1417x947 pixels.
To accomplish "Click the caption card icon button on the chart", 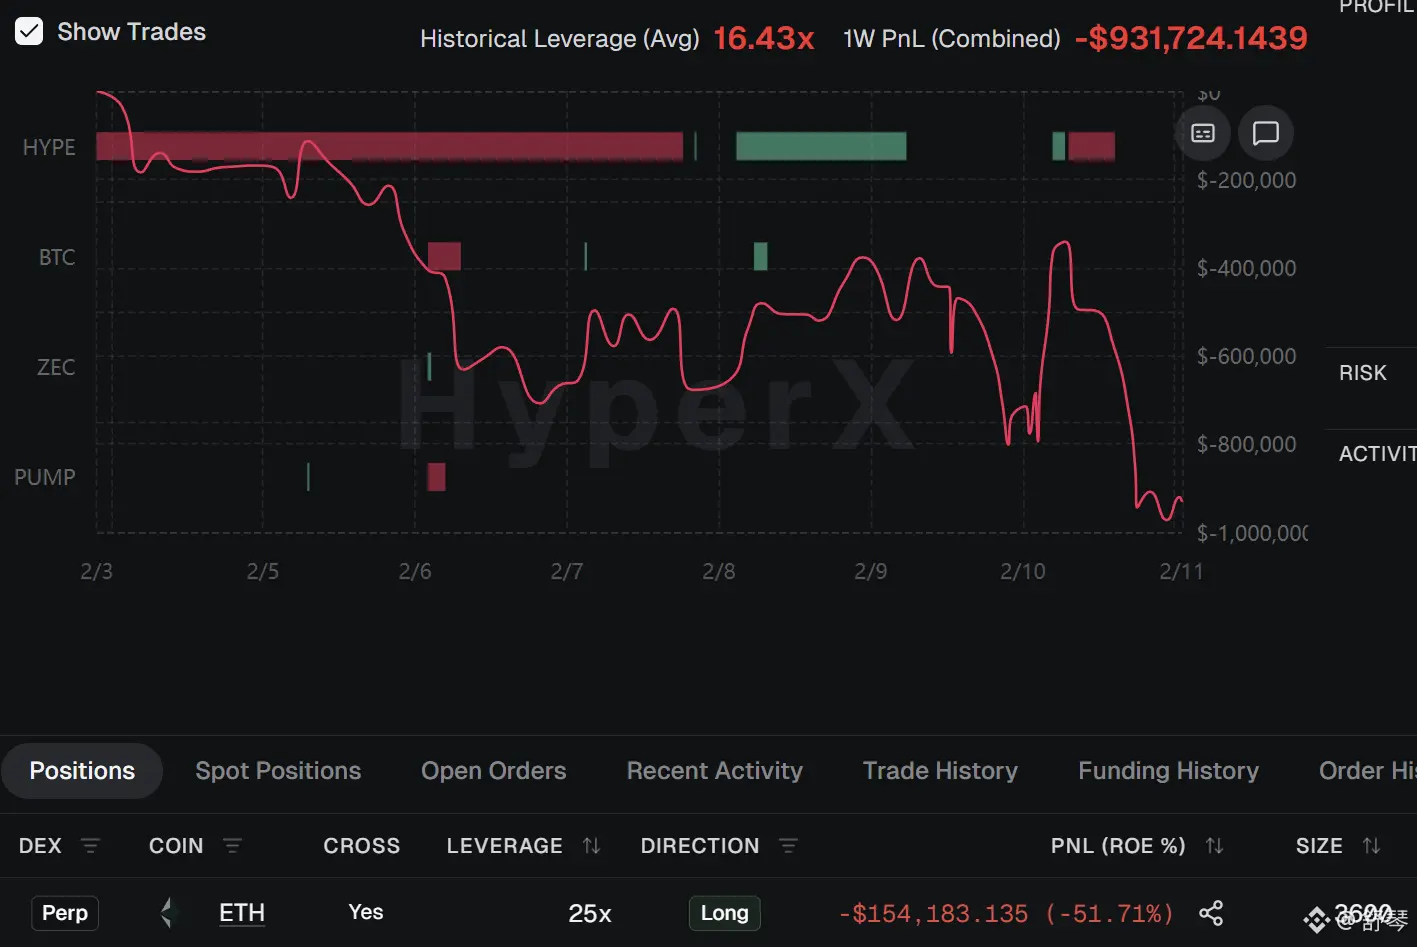I will [x=1203, y=133].
